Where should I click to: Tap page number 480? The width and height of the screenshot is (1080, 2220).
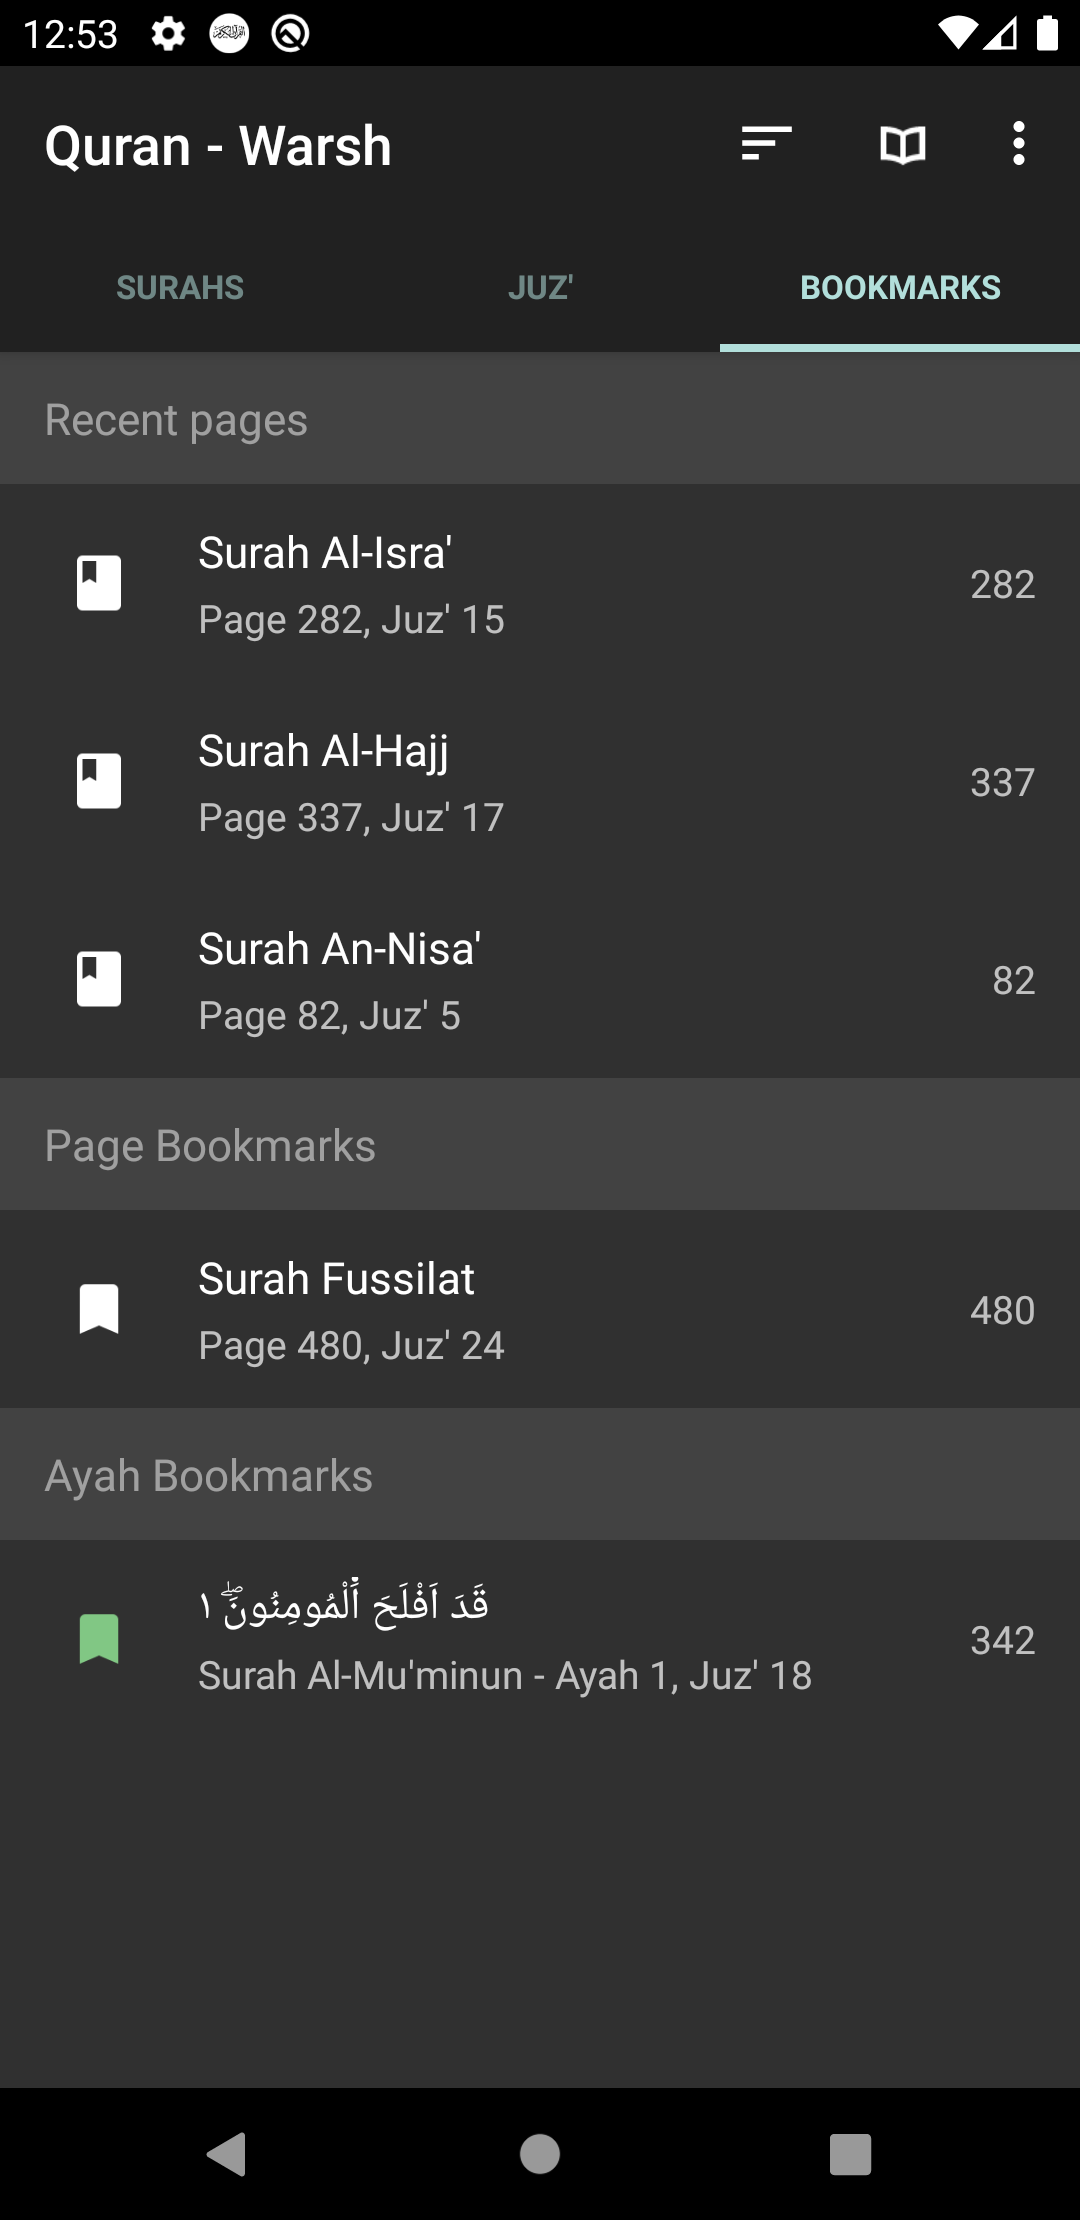[x=1002, y=1311]
